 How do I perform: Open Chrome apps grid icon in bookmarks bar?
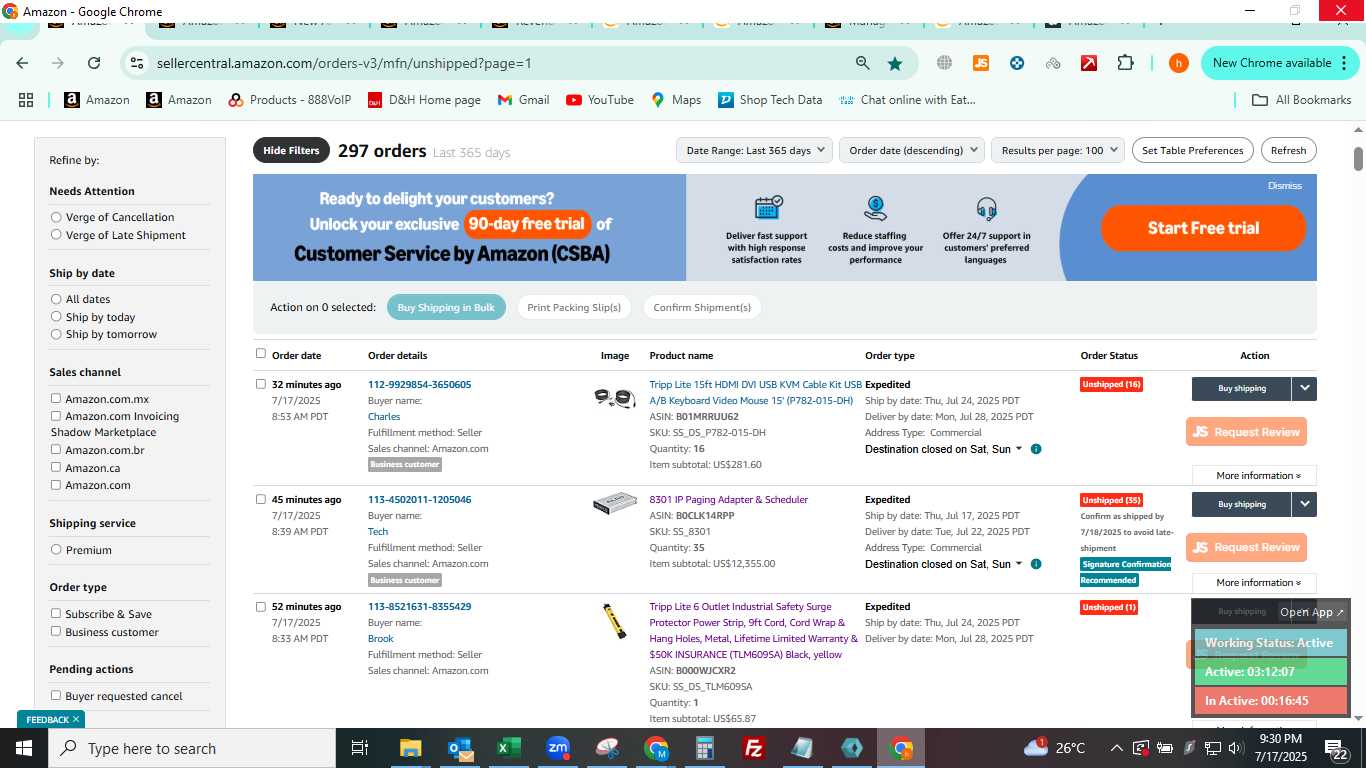coord(26,100)
